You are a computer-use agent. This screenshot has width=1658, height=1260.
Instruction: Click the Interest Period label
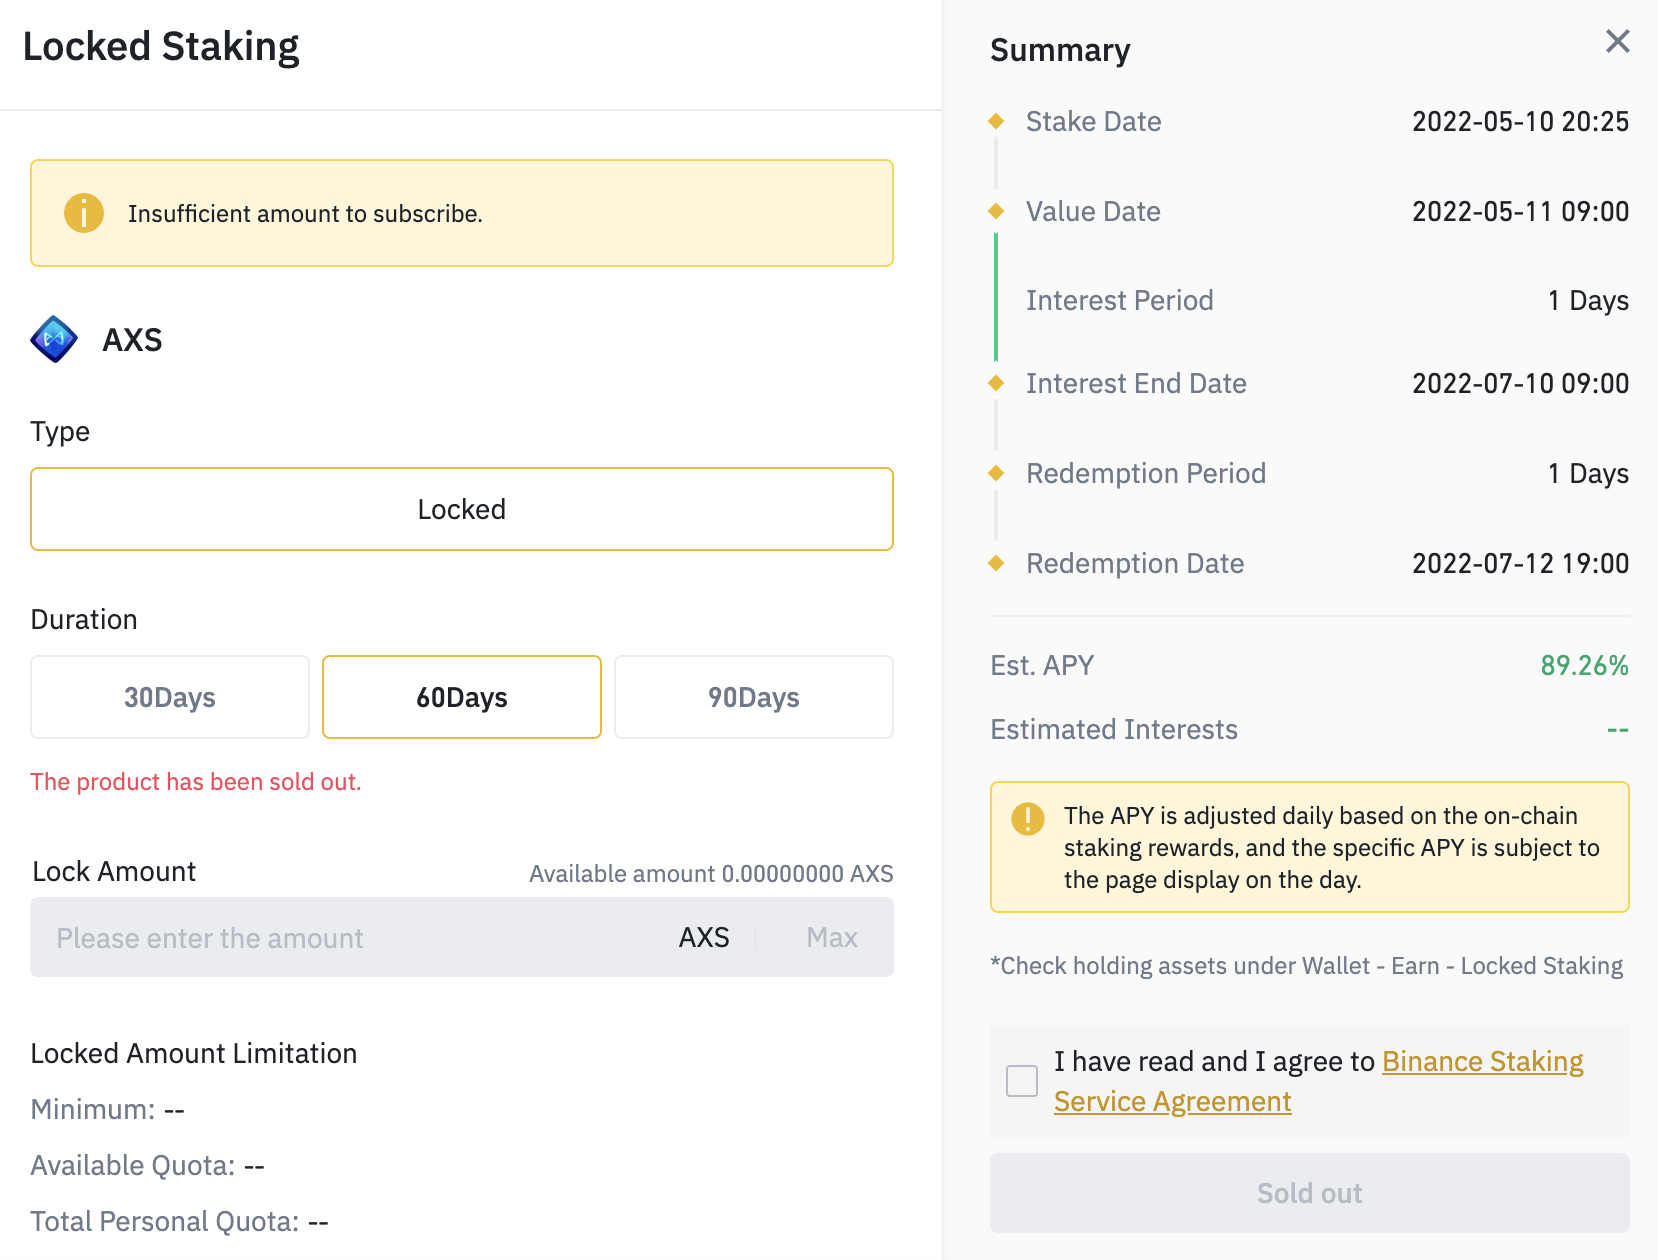pyautogui.click(x=1120, y=300)
